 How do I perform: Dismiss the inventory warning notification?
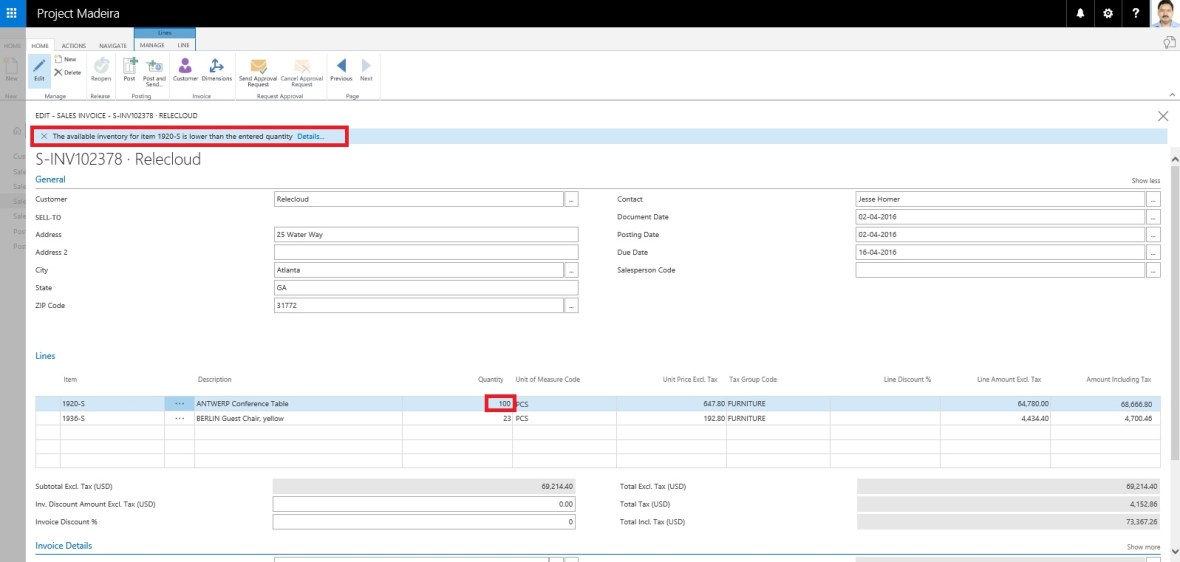43,136
